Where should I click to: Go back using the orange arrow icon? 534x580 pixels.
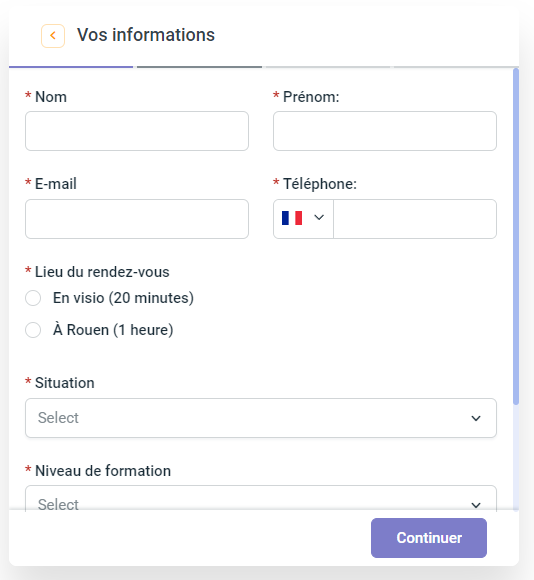click(x=53, y=36)
